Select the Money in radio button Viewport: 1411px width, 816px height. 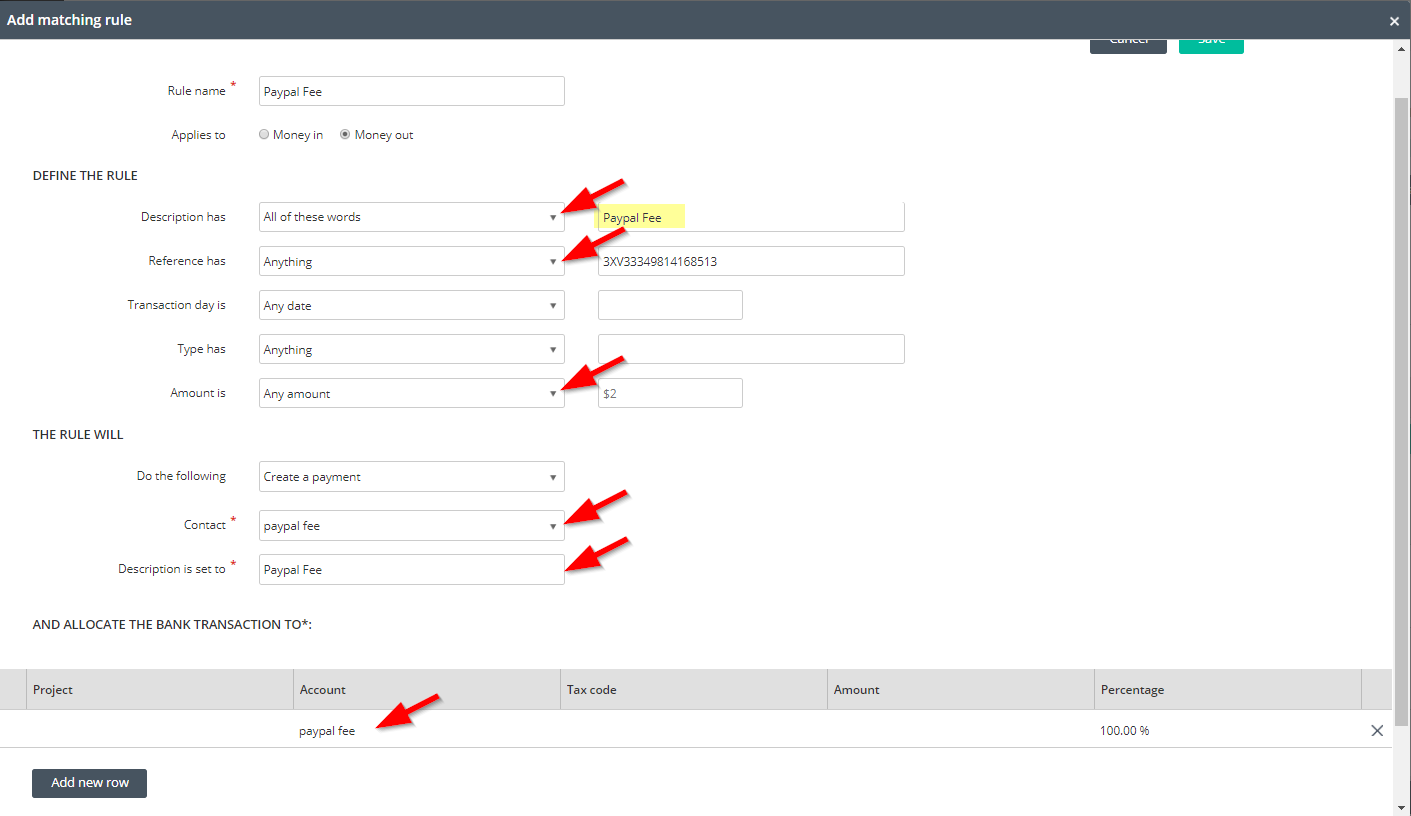[264, 134]
